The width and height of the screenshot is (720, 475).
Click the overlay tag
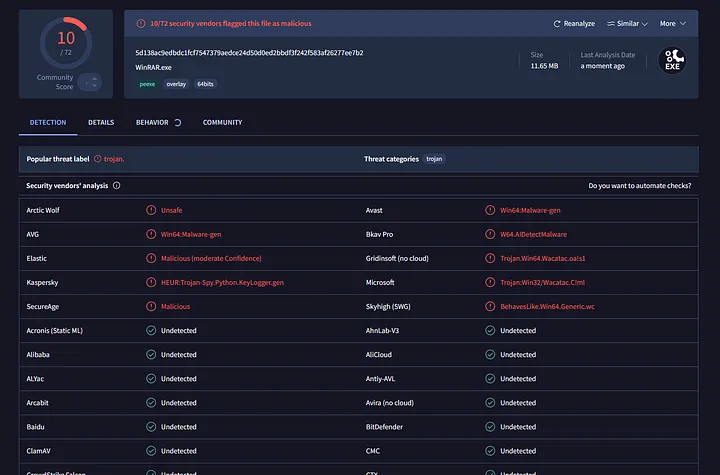(176, 84)
